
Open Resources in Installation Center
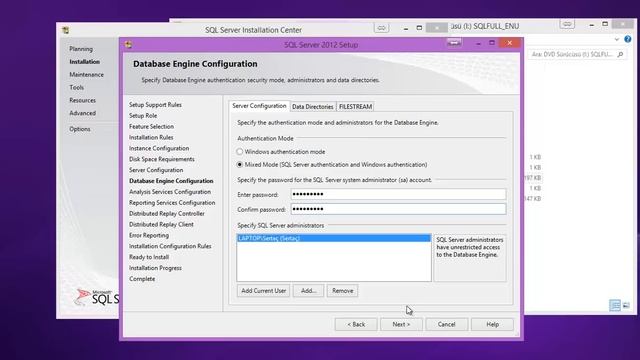coord(82,100)
